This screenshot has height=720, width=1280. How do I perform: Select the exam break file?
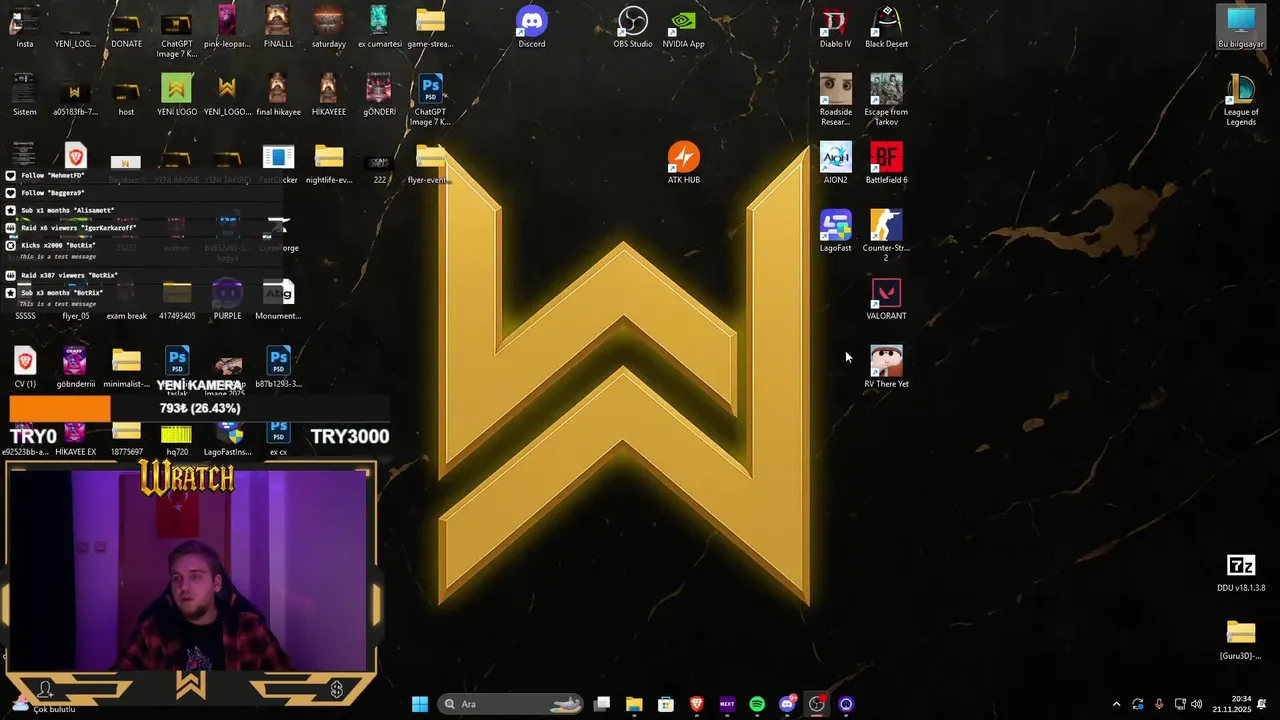click(126, 299)
